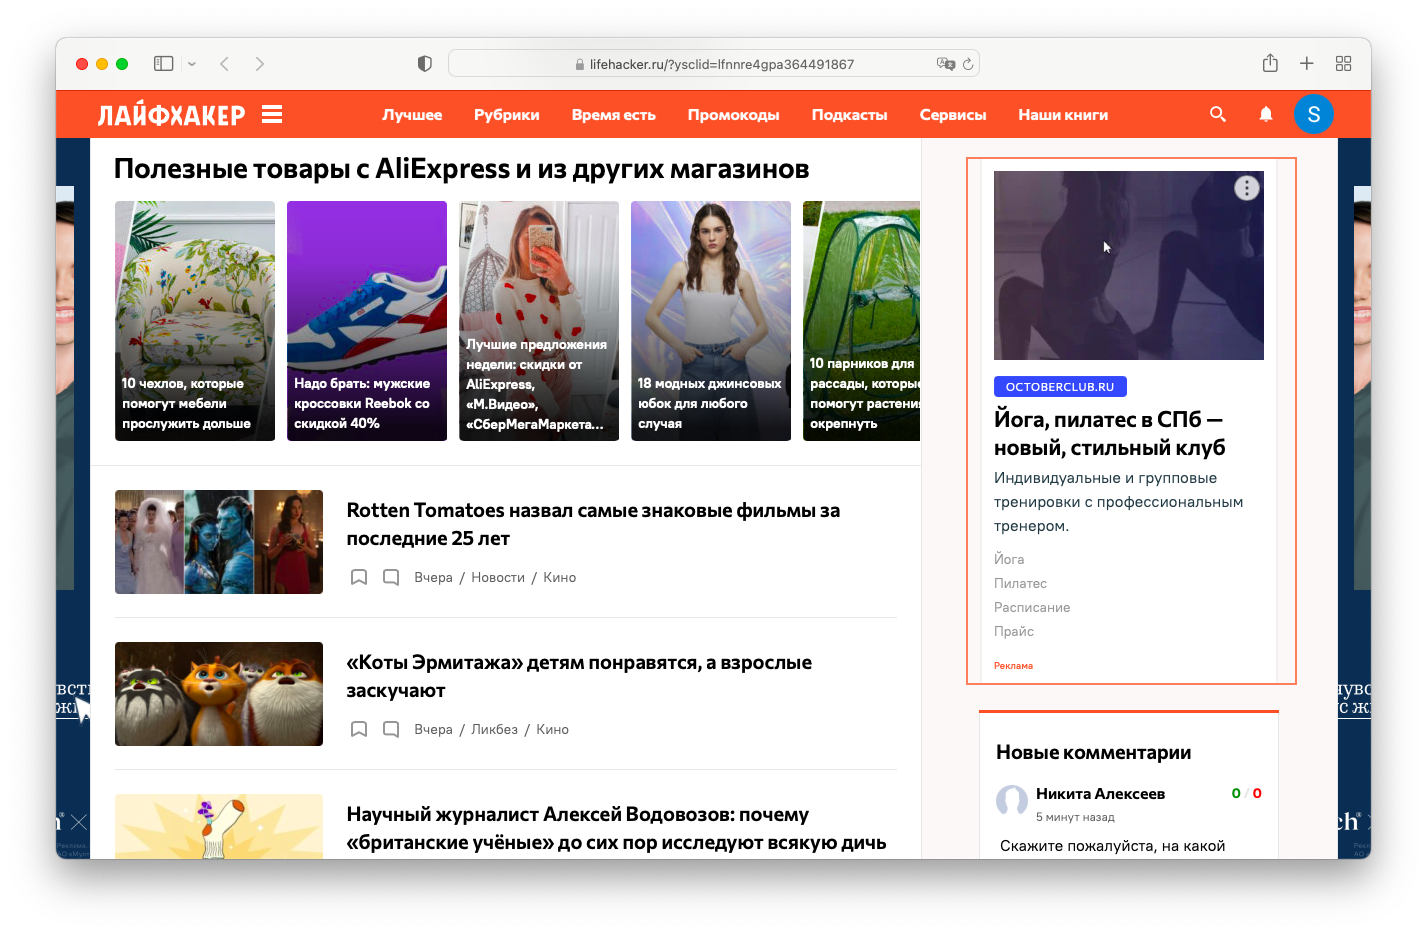Image resolution: width=1427 pixels, height=933 pixels.
Task: Toggle the Safari sidebar icon
Action: coord(162,63)
